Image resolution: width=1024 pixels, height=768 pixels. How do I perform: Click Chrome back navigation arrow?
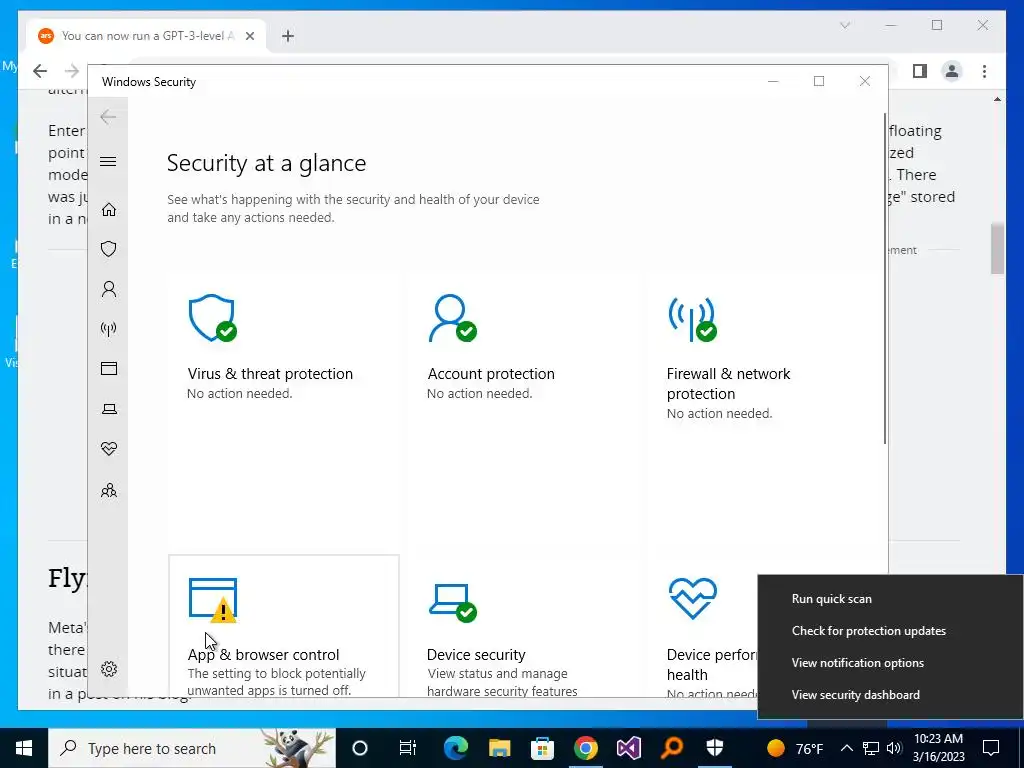pyautogui.click(x=40, y=71)
